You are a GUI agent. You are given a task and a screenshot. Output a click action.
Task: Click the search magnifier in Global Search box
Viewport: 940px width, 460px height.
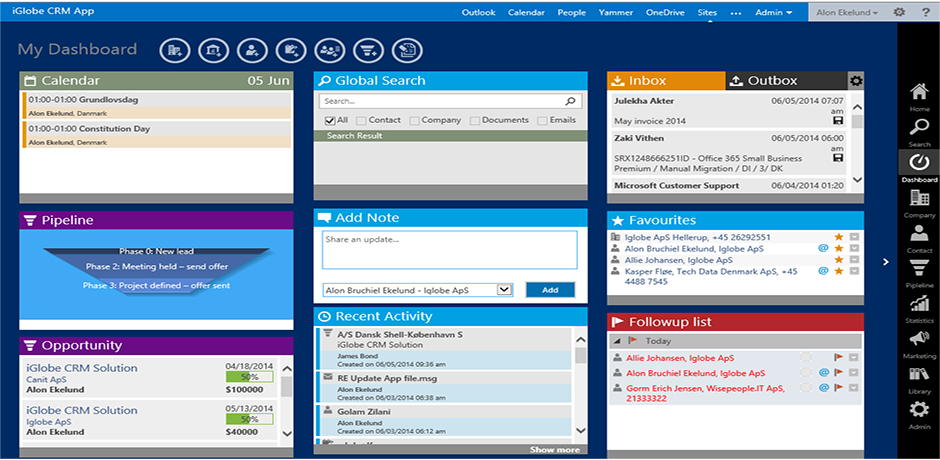[571, 101]
